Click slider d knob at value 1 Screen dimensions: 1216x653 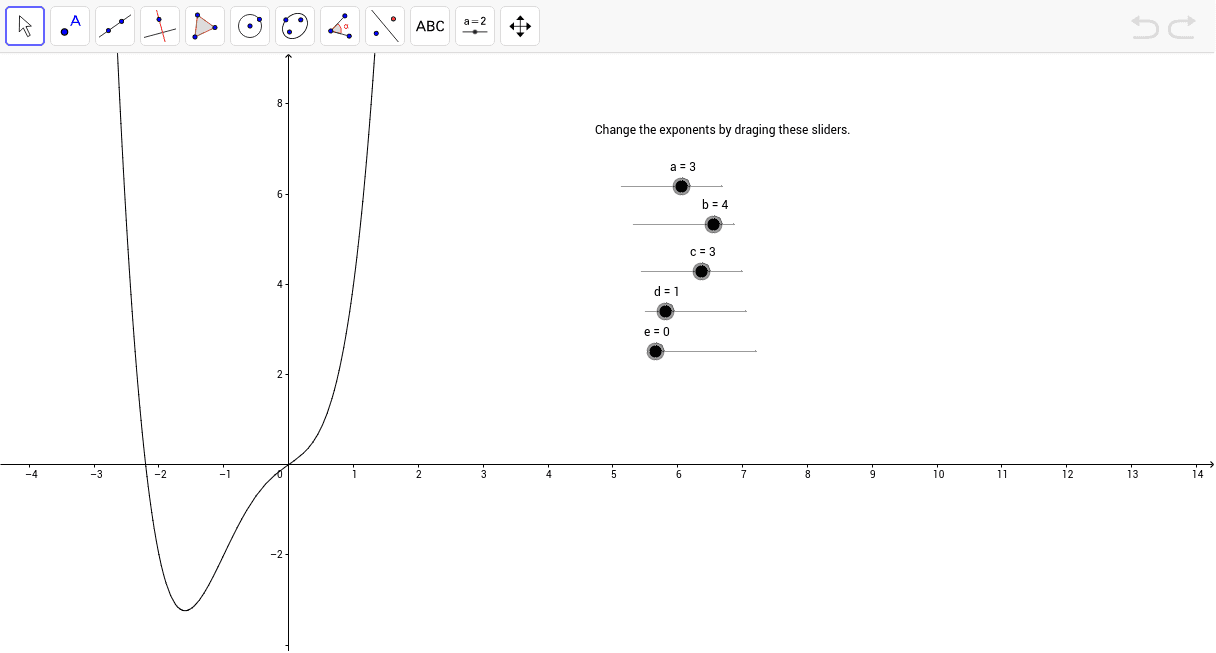[x=665, y=311]
